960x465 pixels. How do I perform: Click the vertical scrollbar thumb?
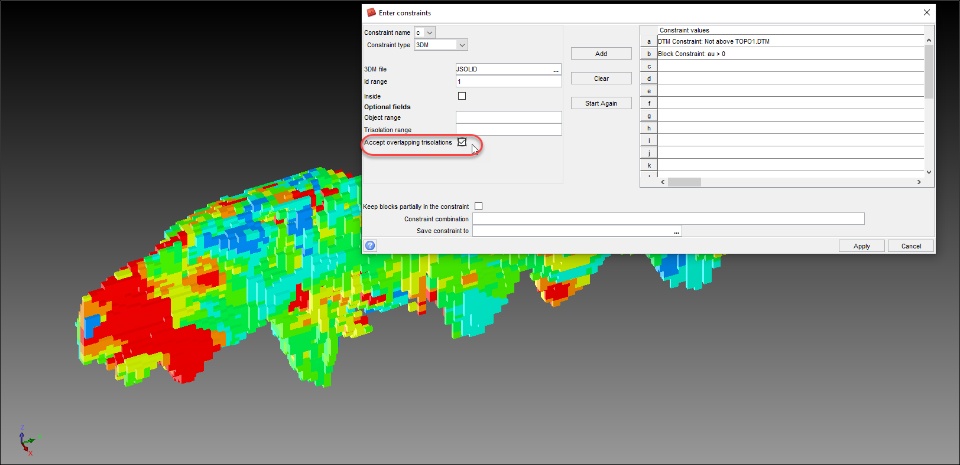pyautogui.click(x=929, y=72)
